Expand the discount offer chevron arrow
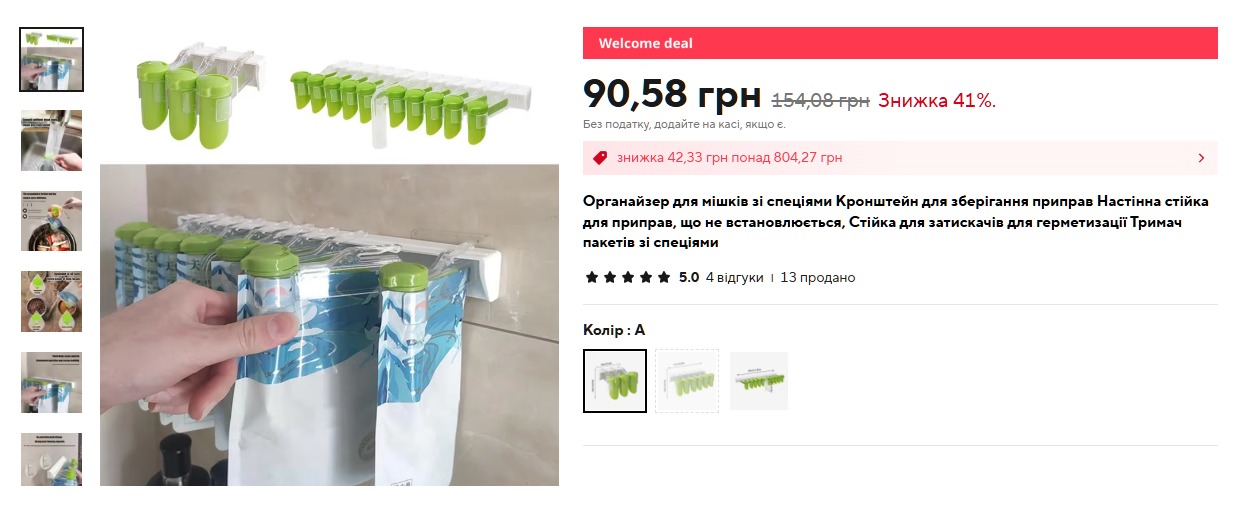Viewport: 1238px width, 507px height. click(x=1201, y=158)
